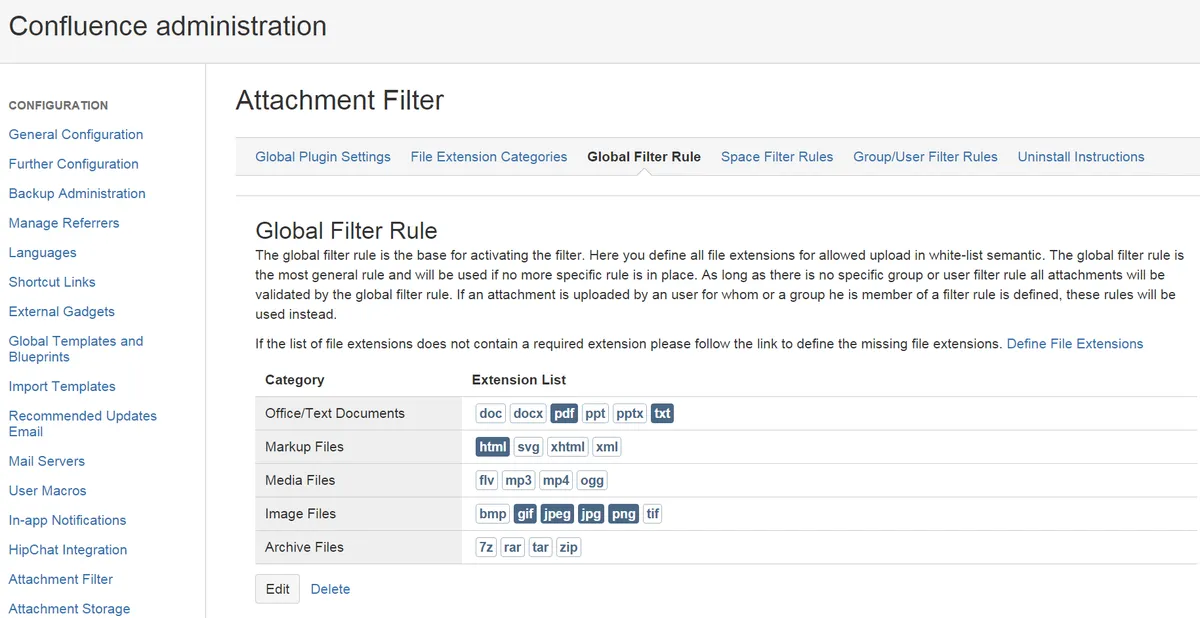This screenshot has width=1200, height=618.
Task: Click the bmp extension tag
Action: tap(493, 514)
